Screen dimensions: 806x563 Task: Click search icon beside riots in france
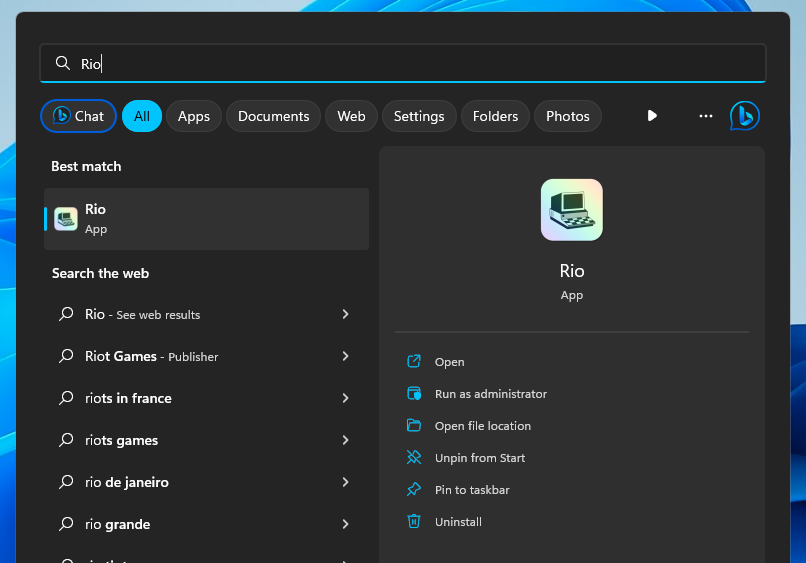pyautogui.click(x=66, y=398)
